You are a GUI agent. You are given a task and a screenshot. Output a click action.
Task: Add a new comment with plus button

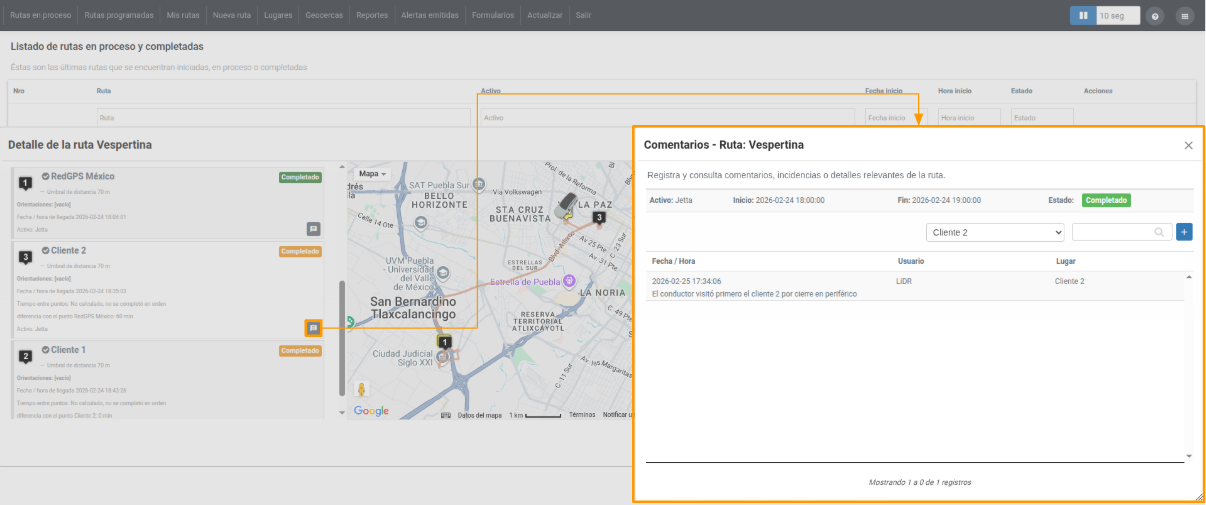(x=1185, y=232)
